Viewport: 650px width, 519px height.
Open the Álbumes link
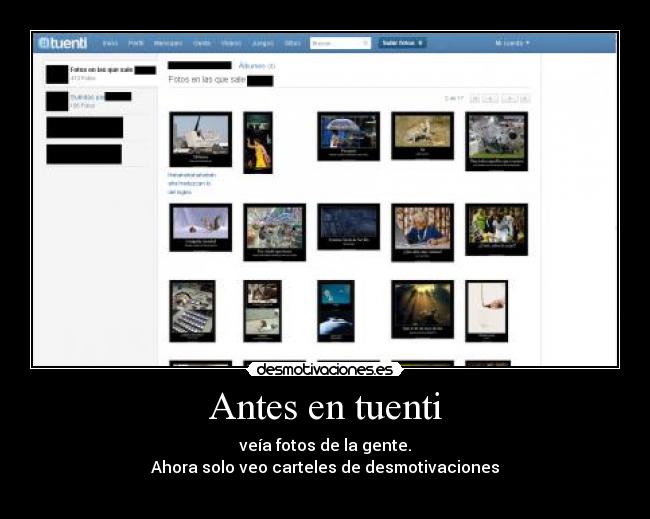point(257,66)
